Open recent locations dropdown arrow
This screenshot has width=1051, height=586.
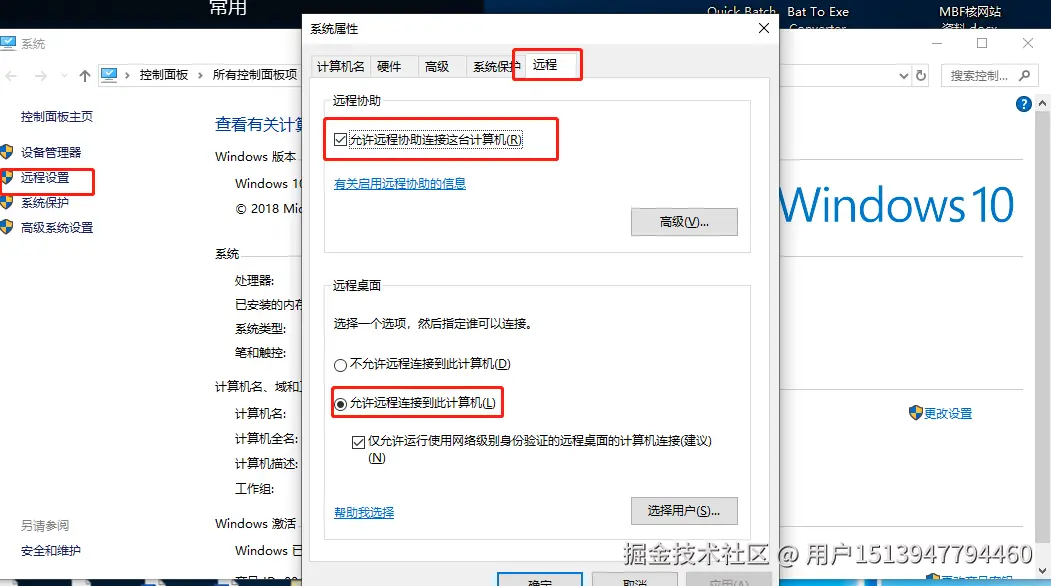point(64,76)
